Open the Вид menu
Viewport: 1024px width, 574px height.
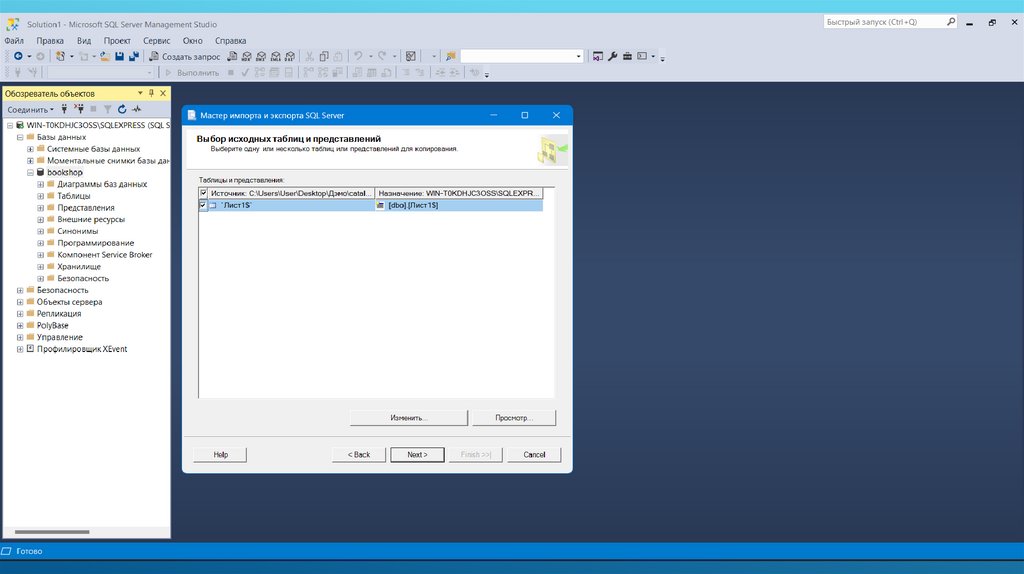tap(84, 40)
